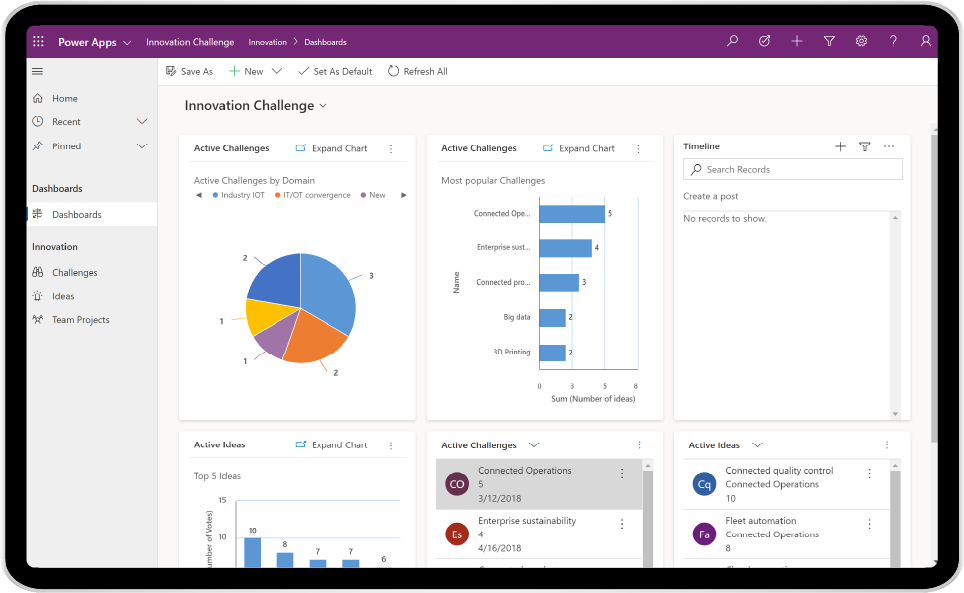
Task: Open the app launcher waffle icon
Action: [39, 42]
